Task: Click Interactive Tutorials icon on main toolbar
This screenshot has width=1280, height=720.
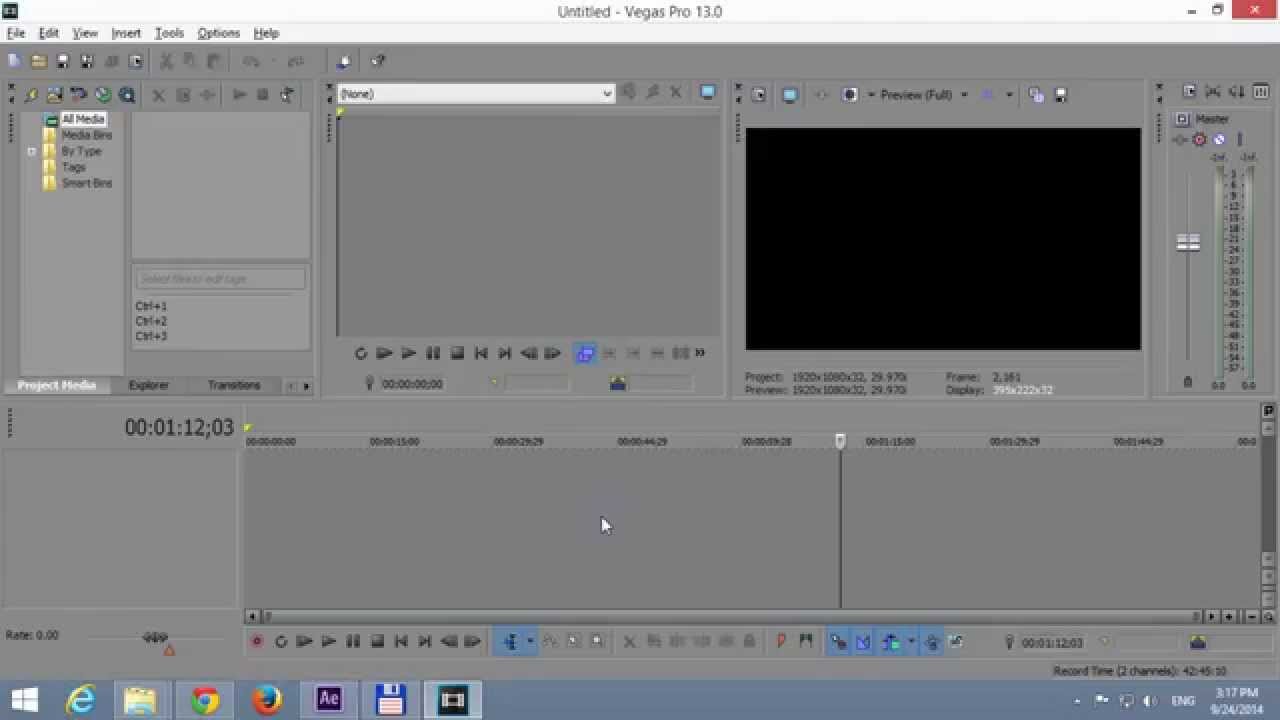Action: coord(344,61)
